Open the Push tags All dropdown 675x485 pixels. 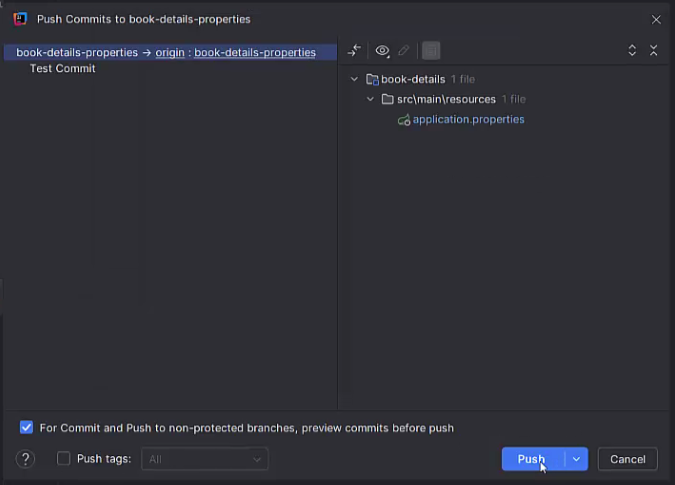point(204,459)
